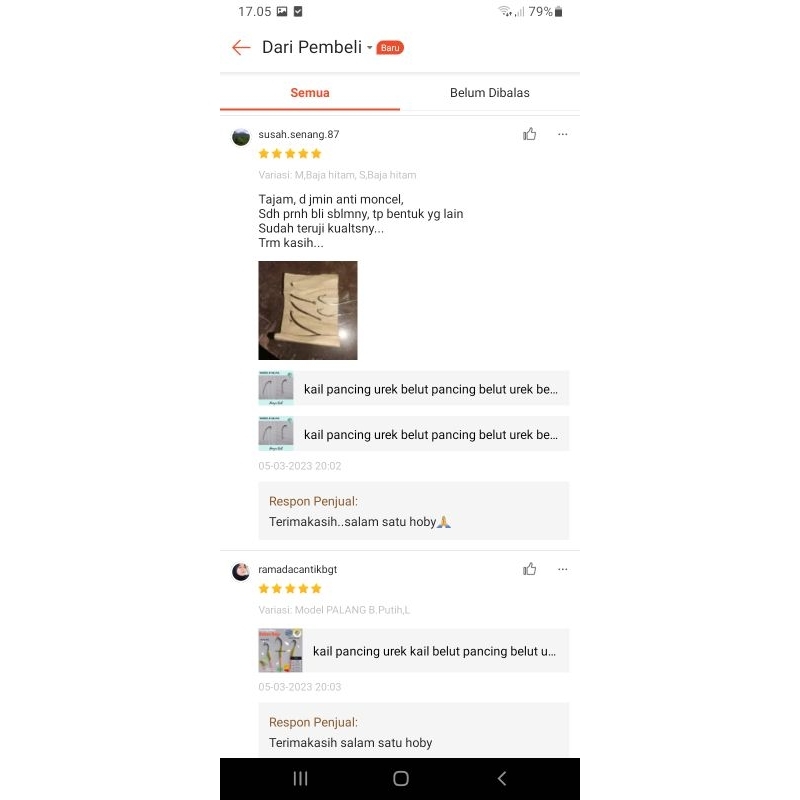Viewport: 800px width, 800px height.
Task: Tap the susah.senang.87 username
Action: (298, 134)
